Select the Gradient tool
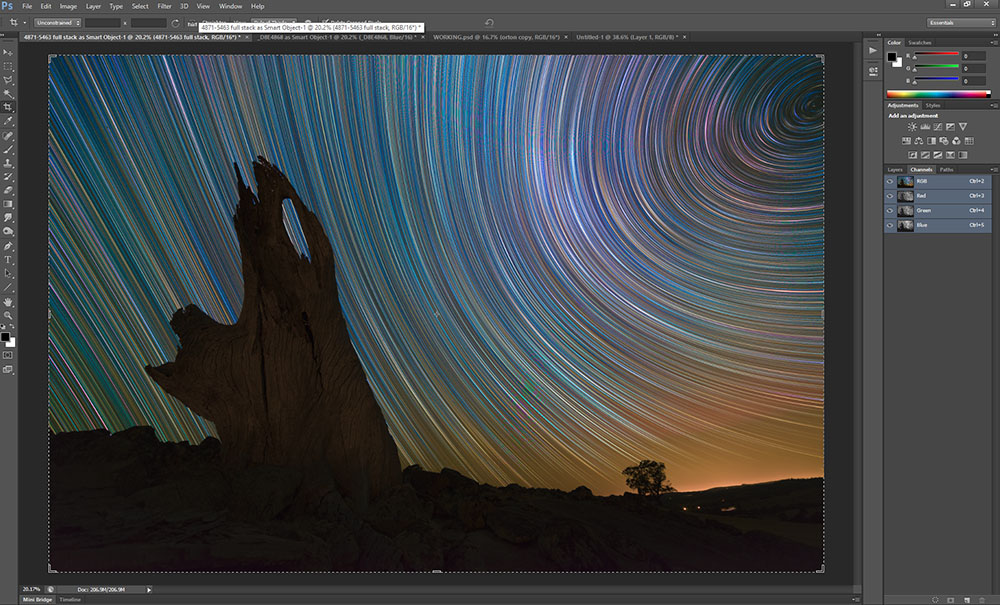This screenshot has width=1000, height=605. 8,204
